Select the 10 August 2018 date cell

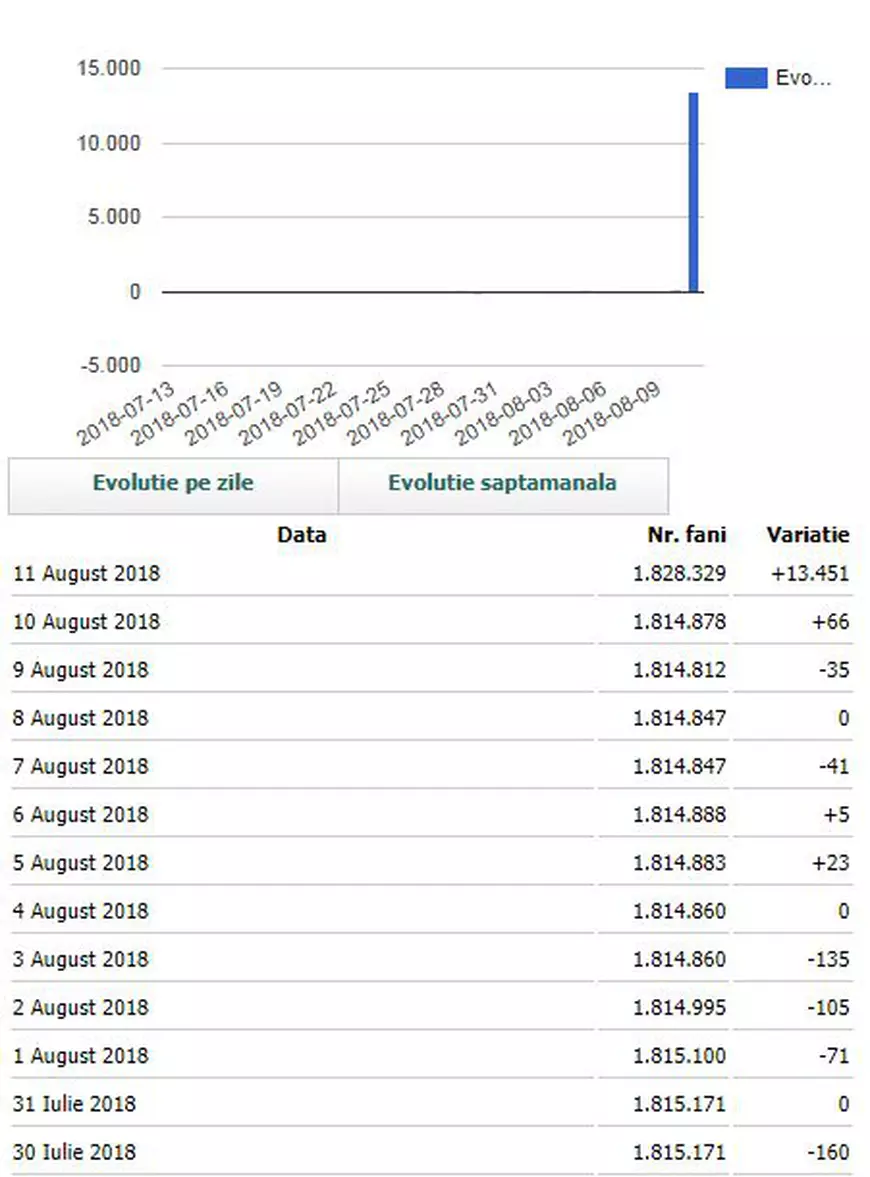[x=86, y=622]
